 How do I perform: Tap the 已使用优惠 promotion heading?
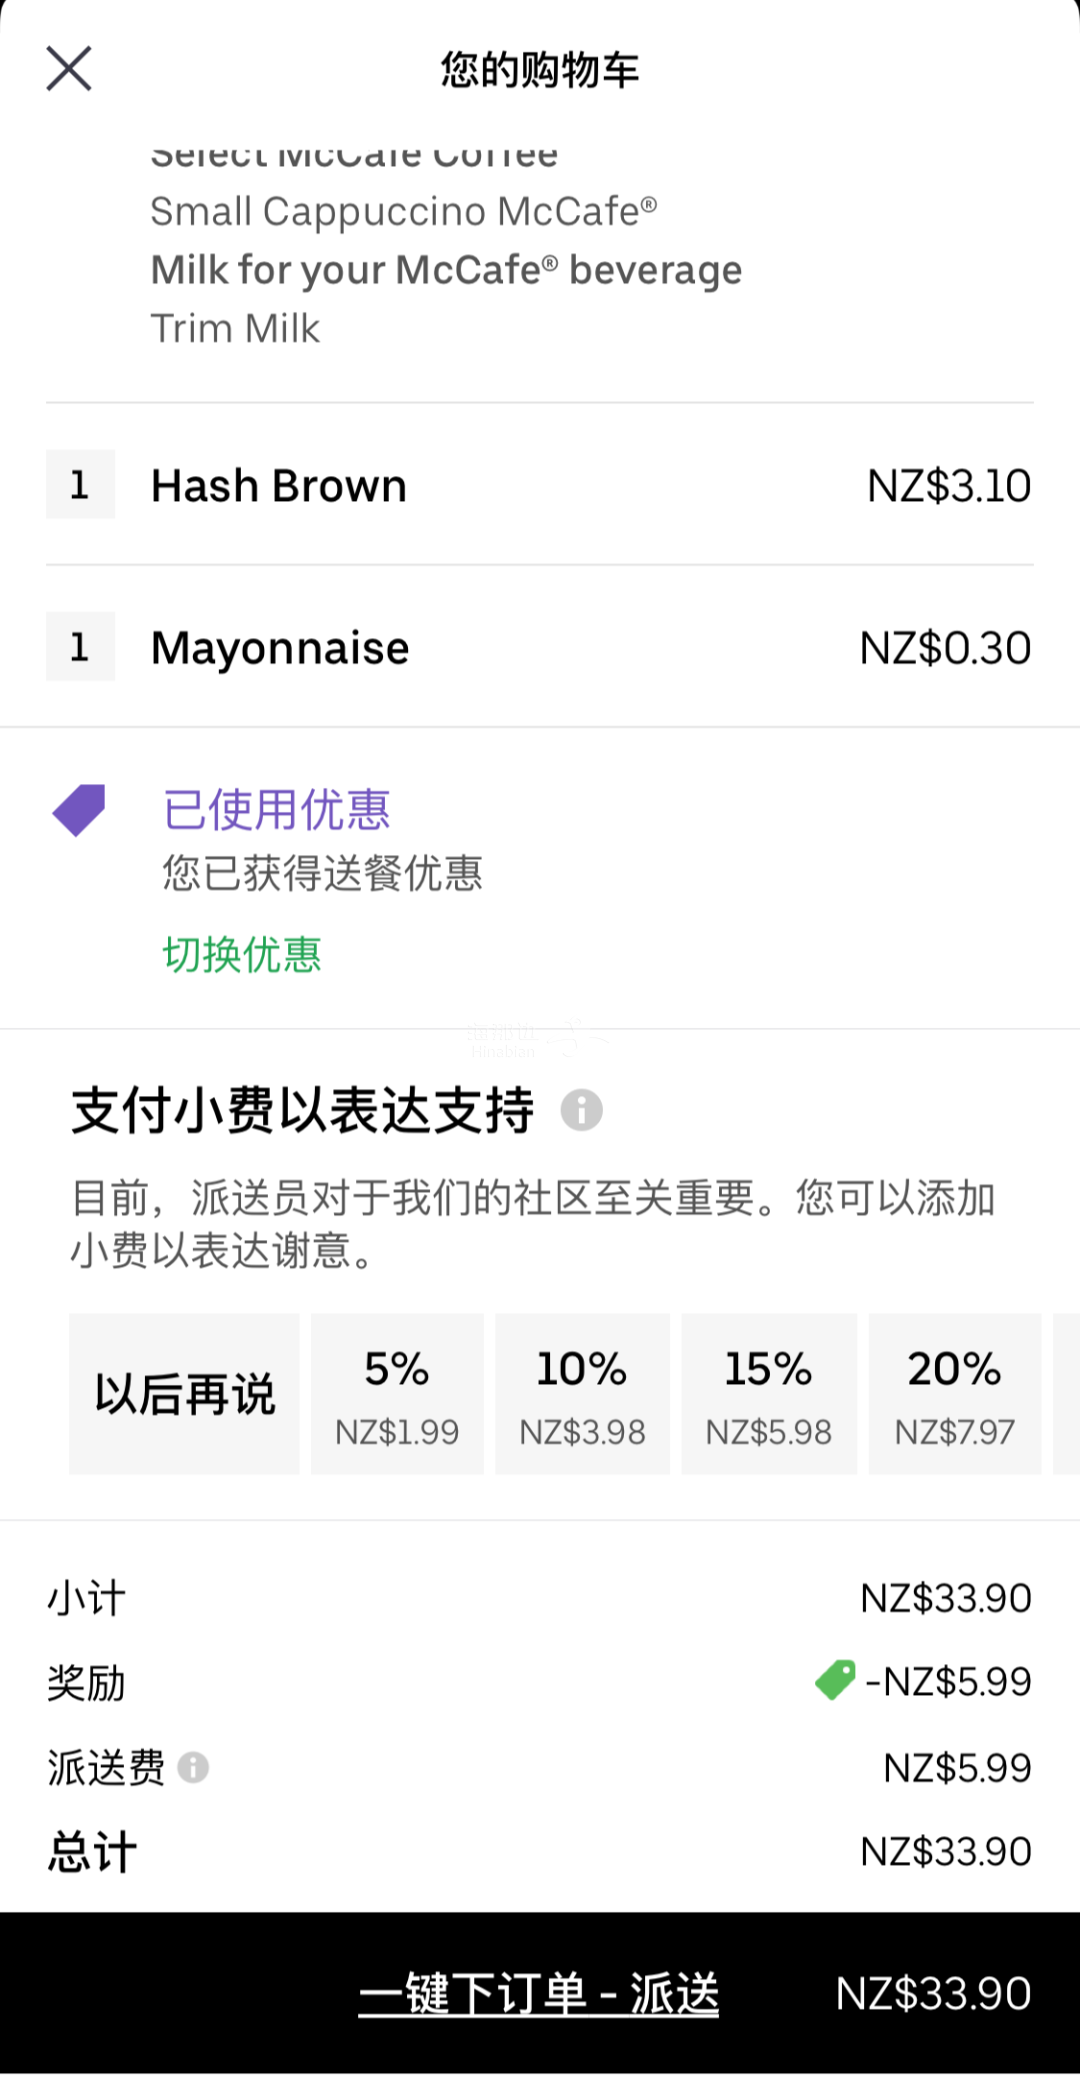[276, 810]
